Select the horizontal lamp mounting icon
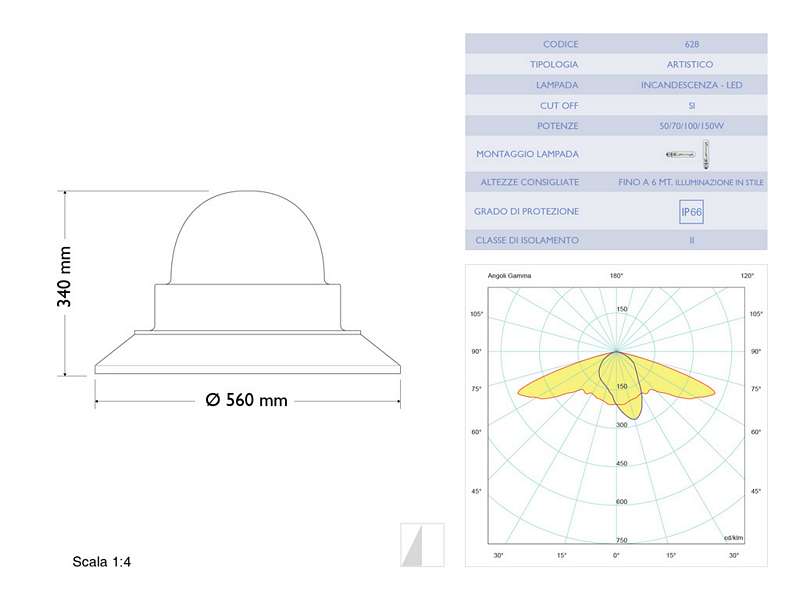Screen dimensions: 800x600 coord(680,152)
